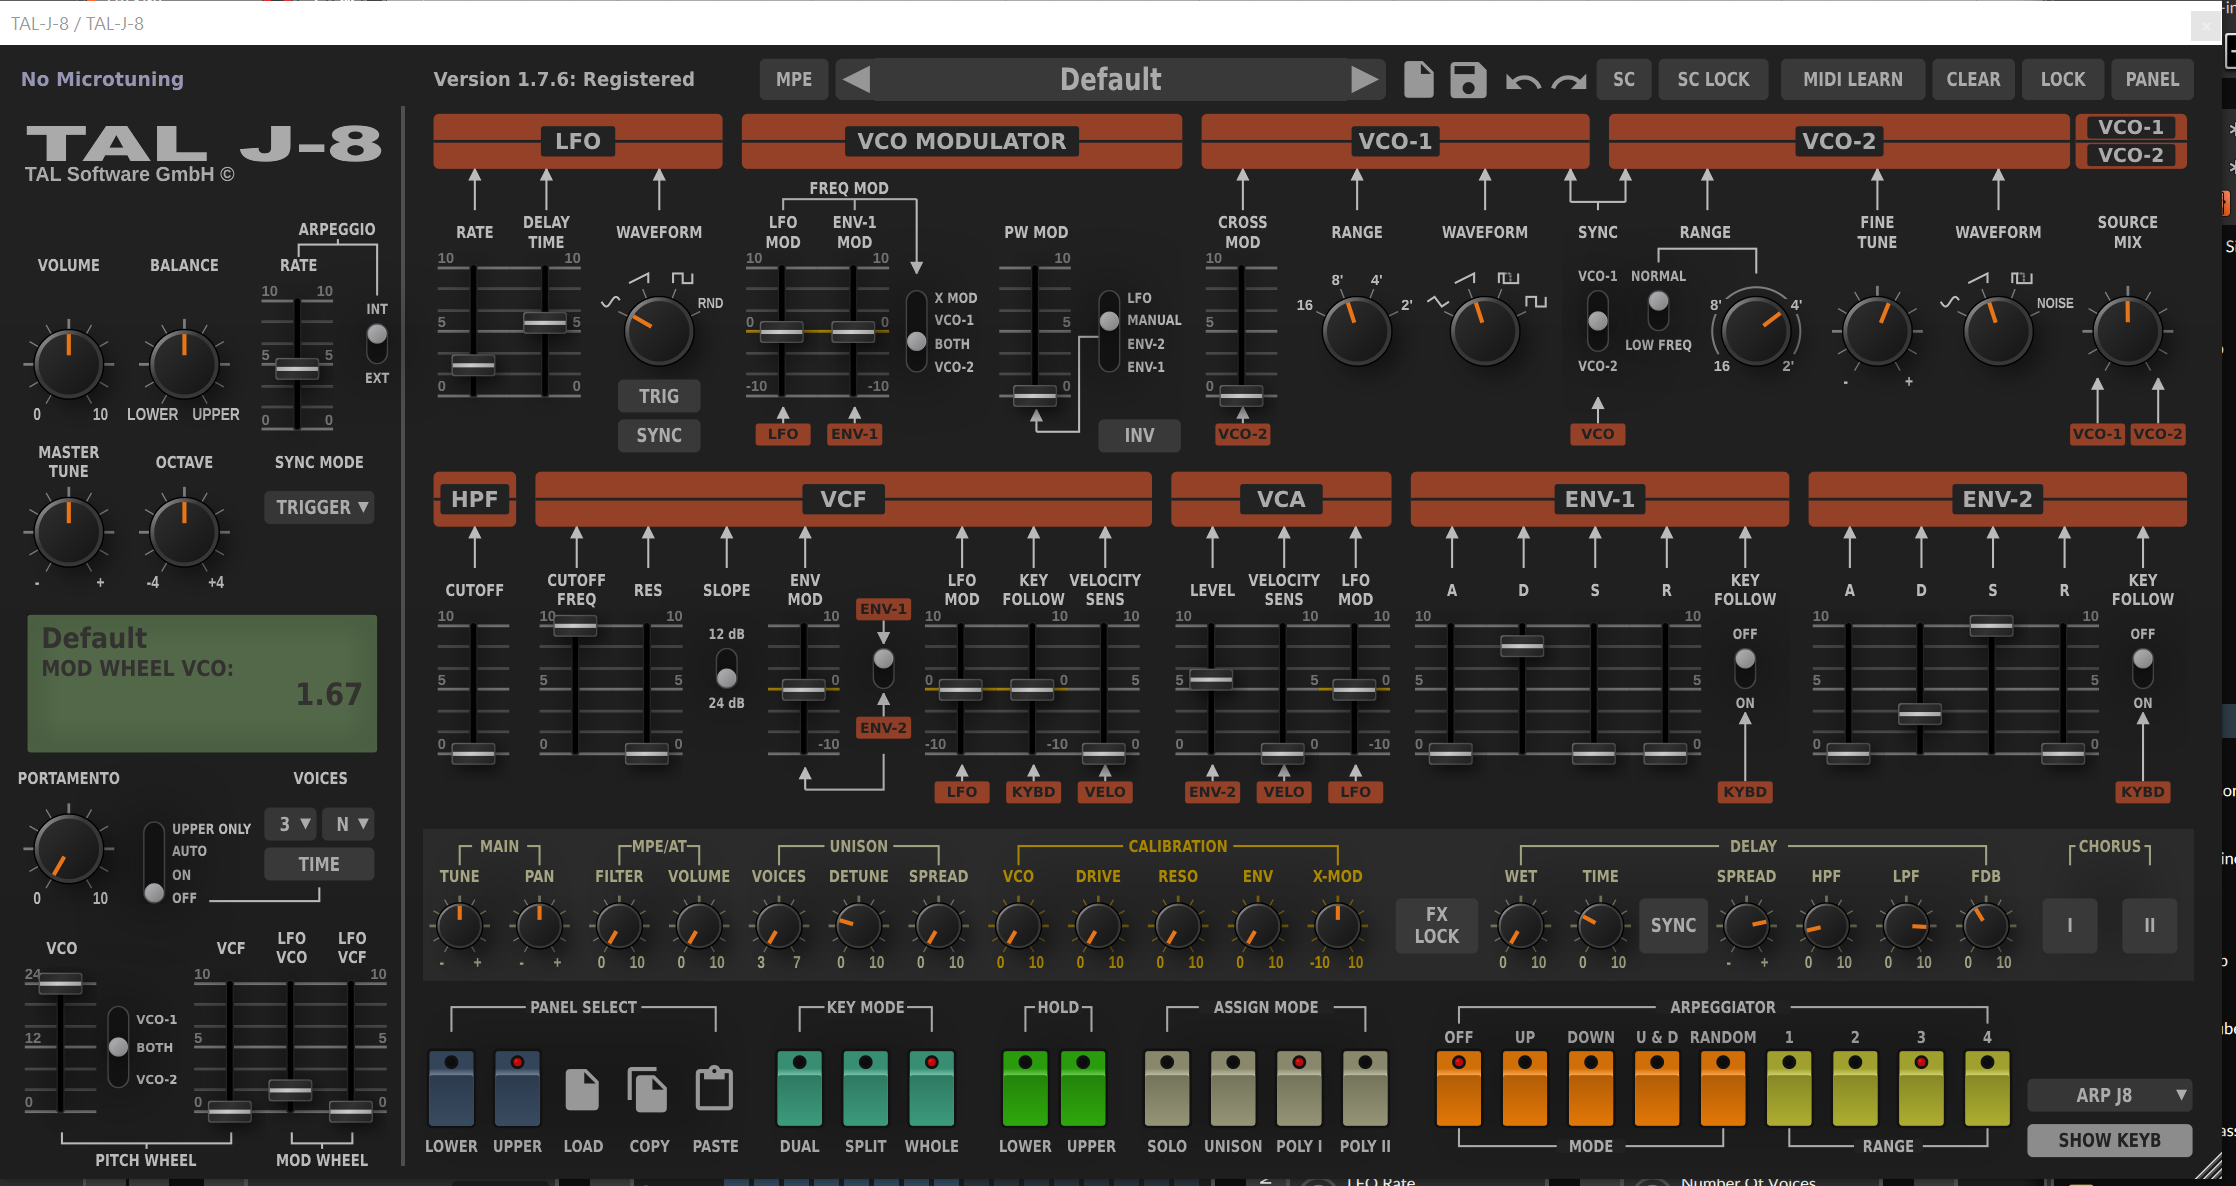Open the ARP J8 dropdown
This screenshot has height=1186, width=2236.
point(2109,1095)
